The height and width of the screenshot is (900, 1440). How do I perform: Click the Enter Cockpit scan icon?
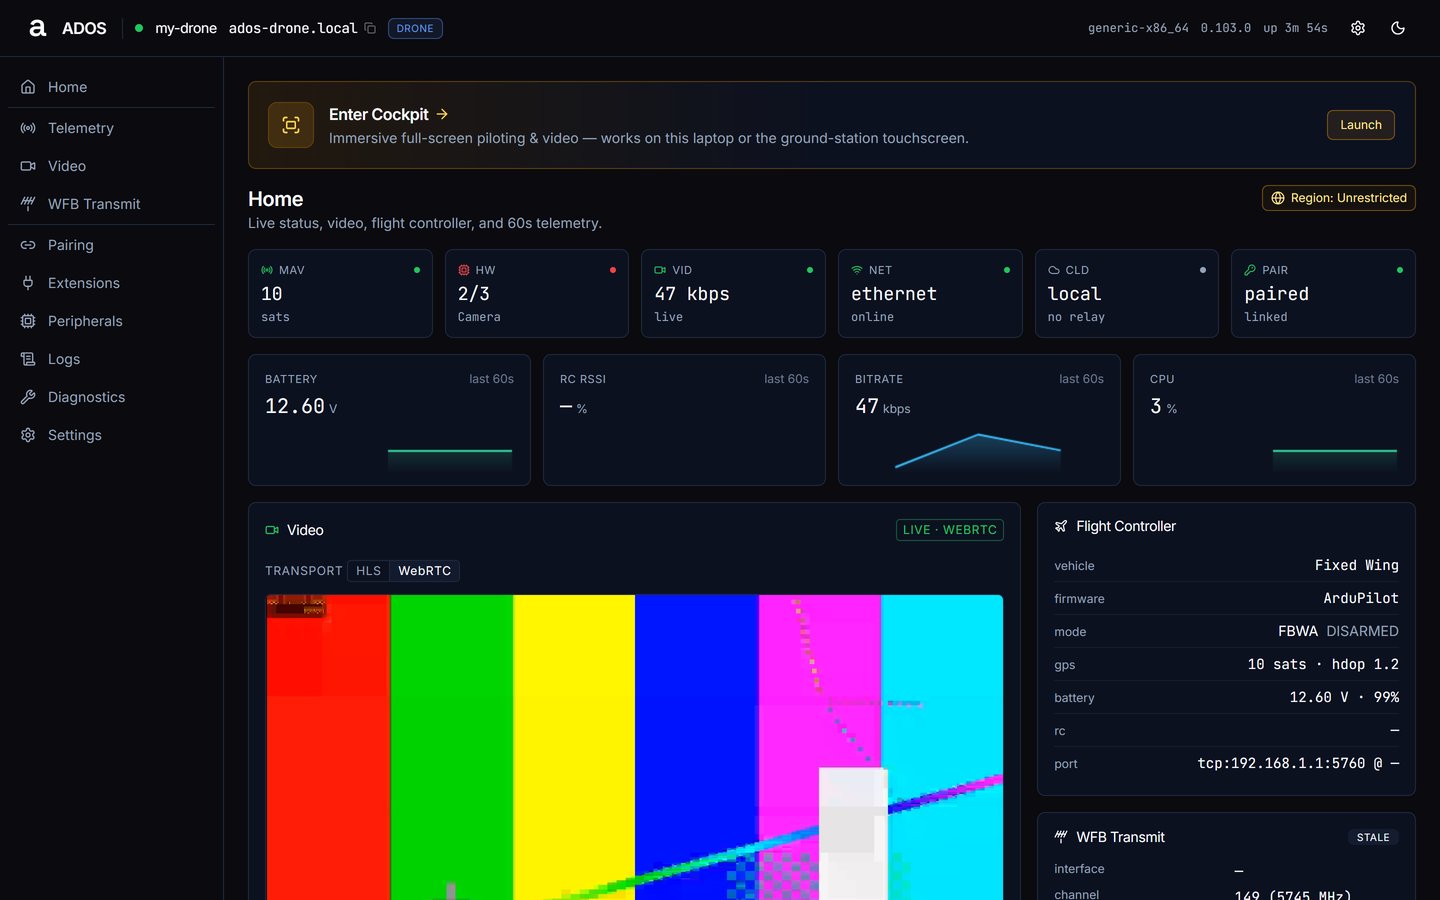point(291,125)
